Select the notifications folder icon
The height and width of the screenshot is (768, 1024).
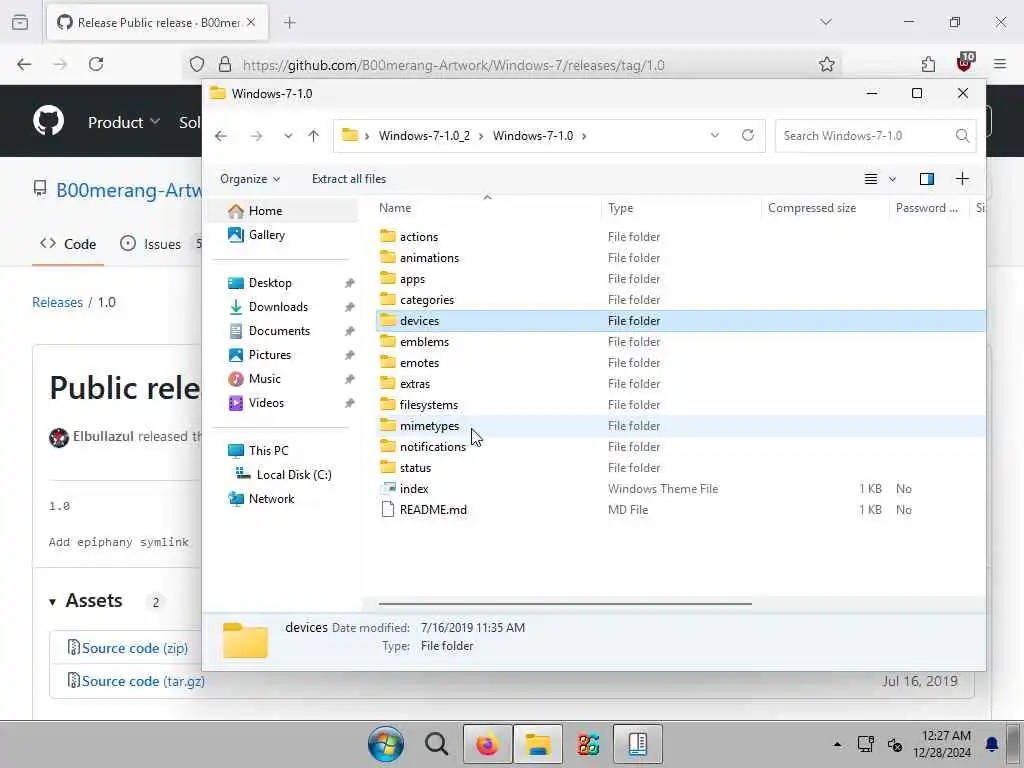tap(388, 446)
